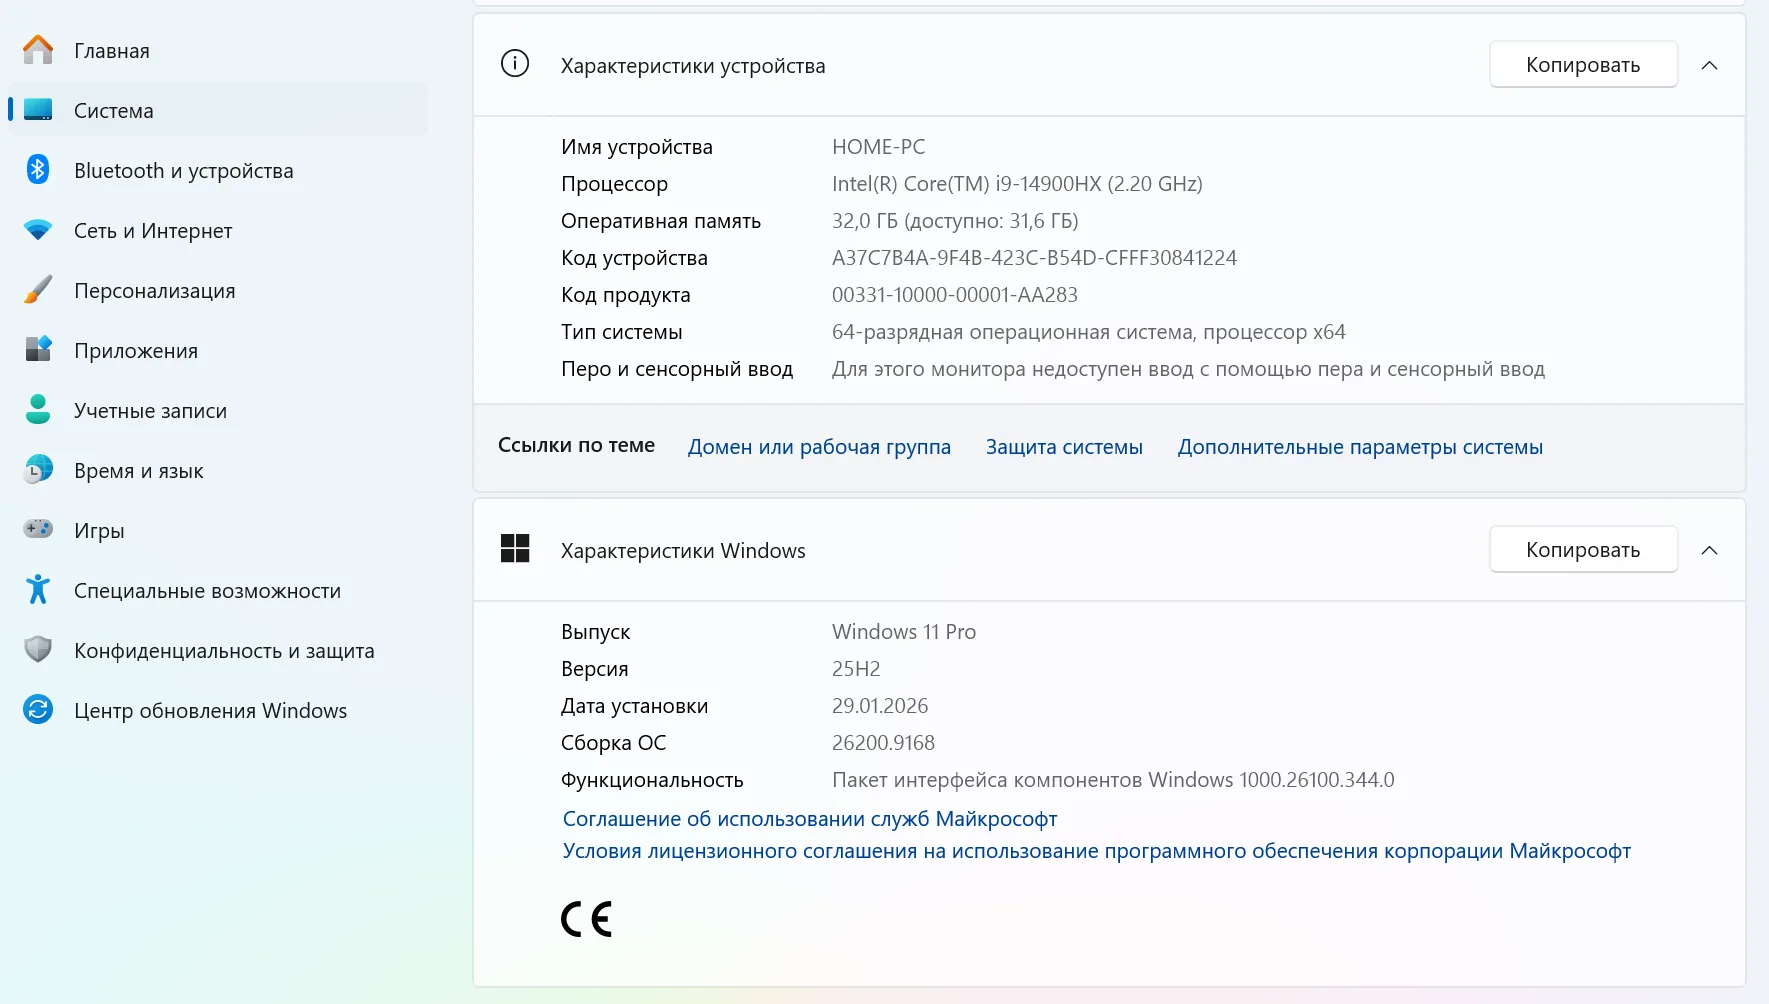Click version value 25H2
The width and height of the screenshot is (1769, 1004).
click(x=856, y=669)
